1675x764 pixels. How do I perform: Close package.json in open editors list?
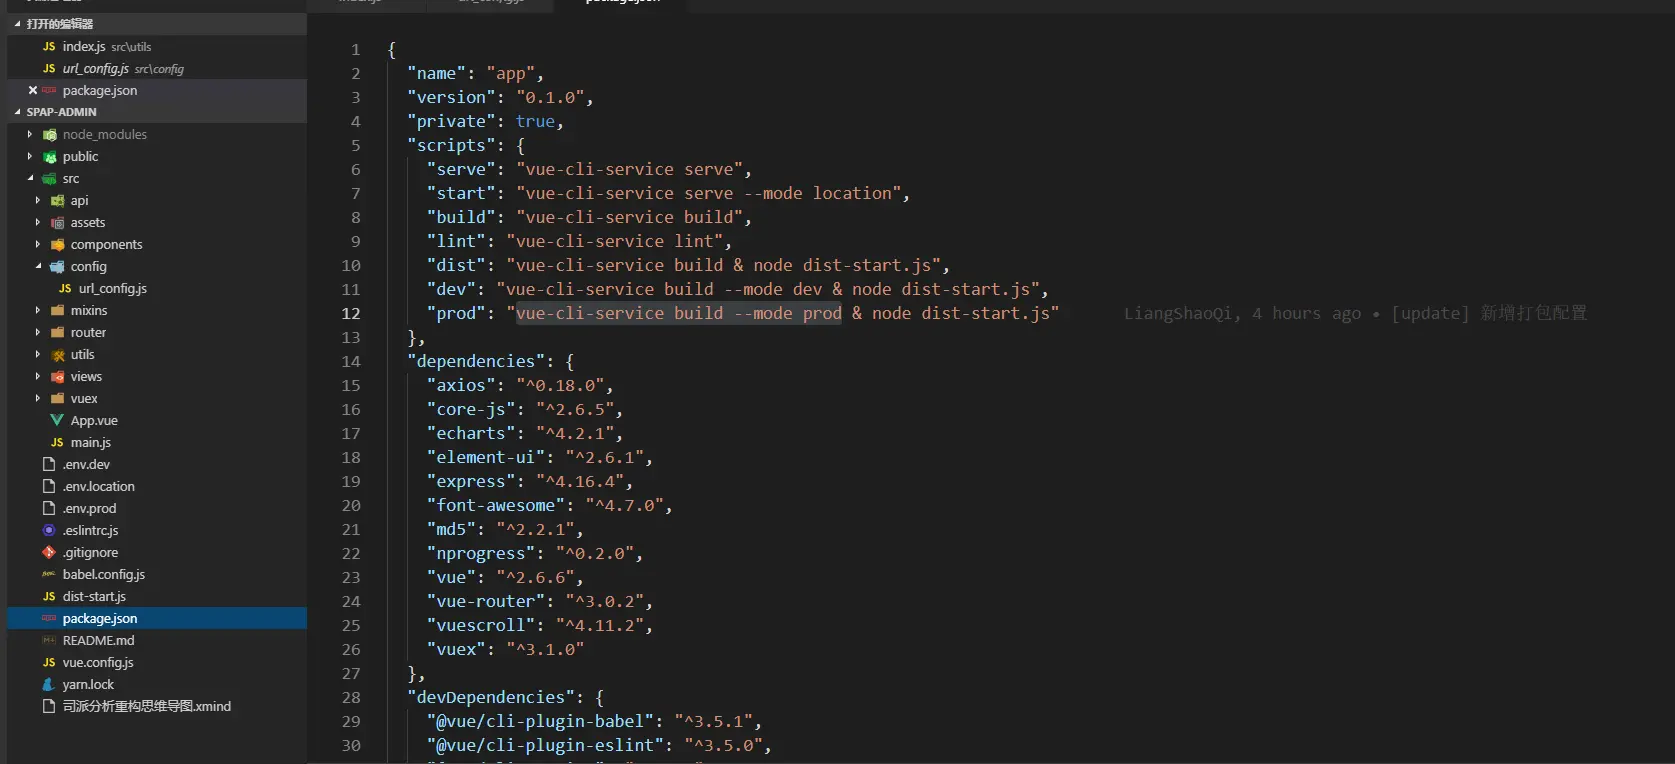[x=33, y=90]
